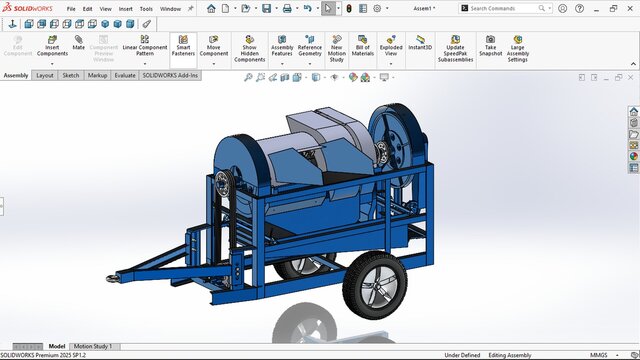Open Design Library in task pane
The image size is (640, 360).
pos(633,123)
